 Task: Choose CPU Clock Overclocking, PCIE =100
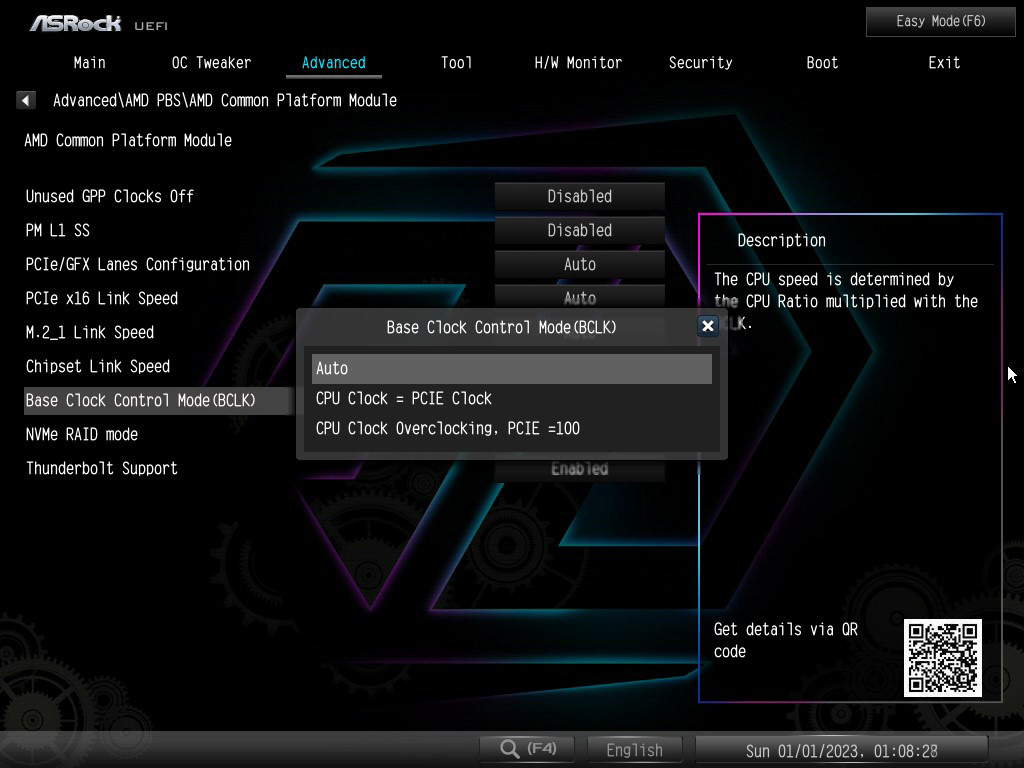[x=512, y=428]
